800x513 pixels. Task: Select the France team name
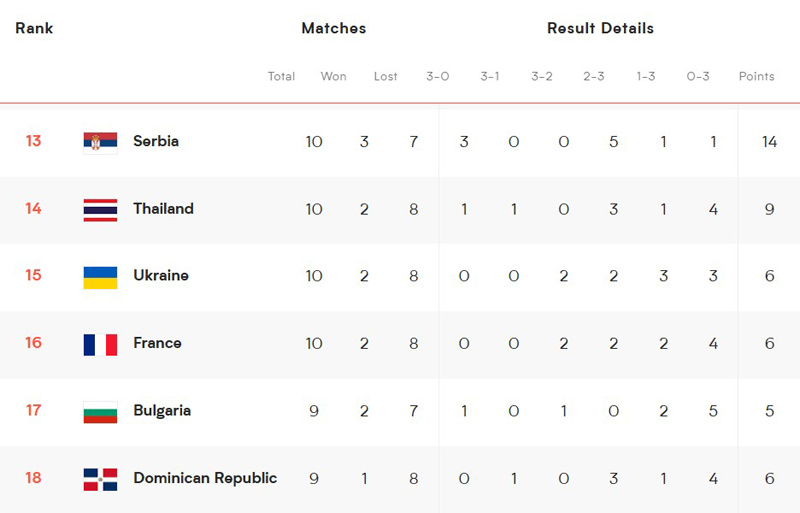click(x=157, y=343)
